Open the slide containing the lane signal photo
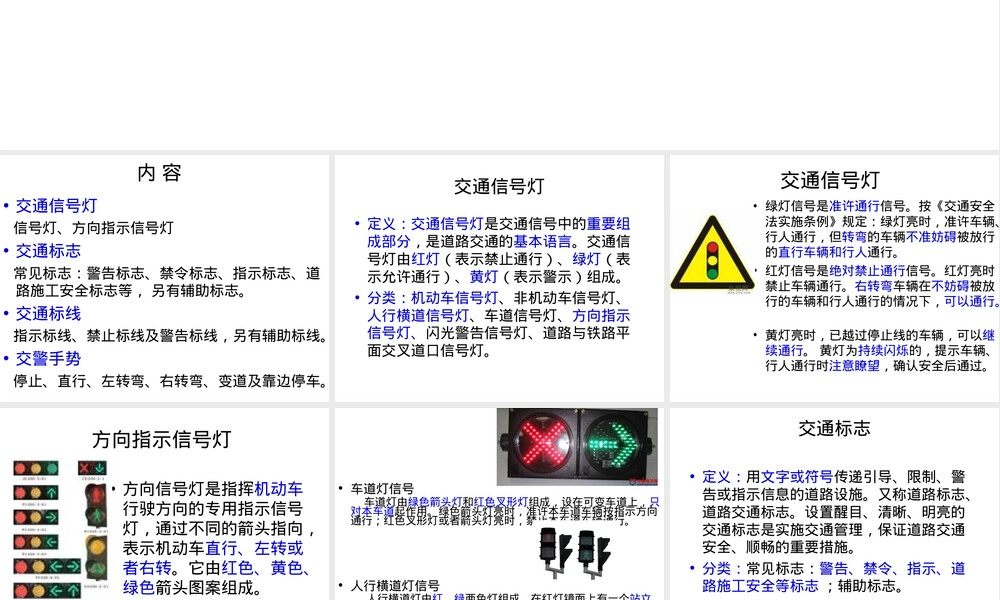The height and width of the screenshot is (600, 1000). click(499, 504)
